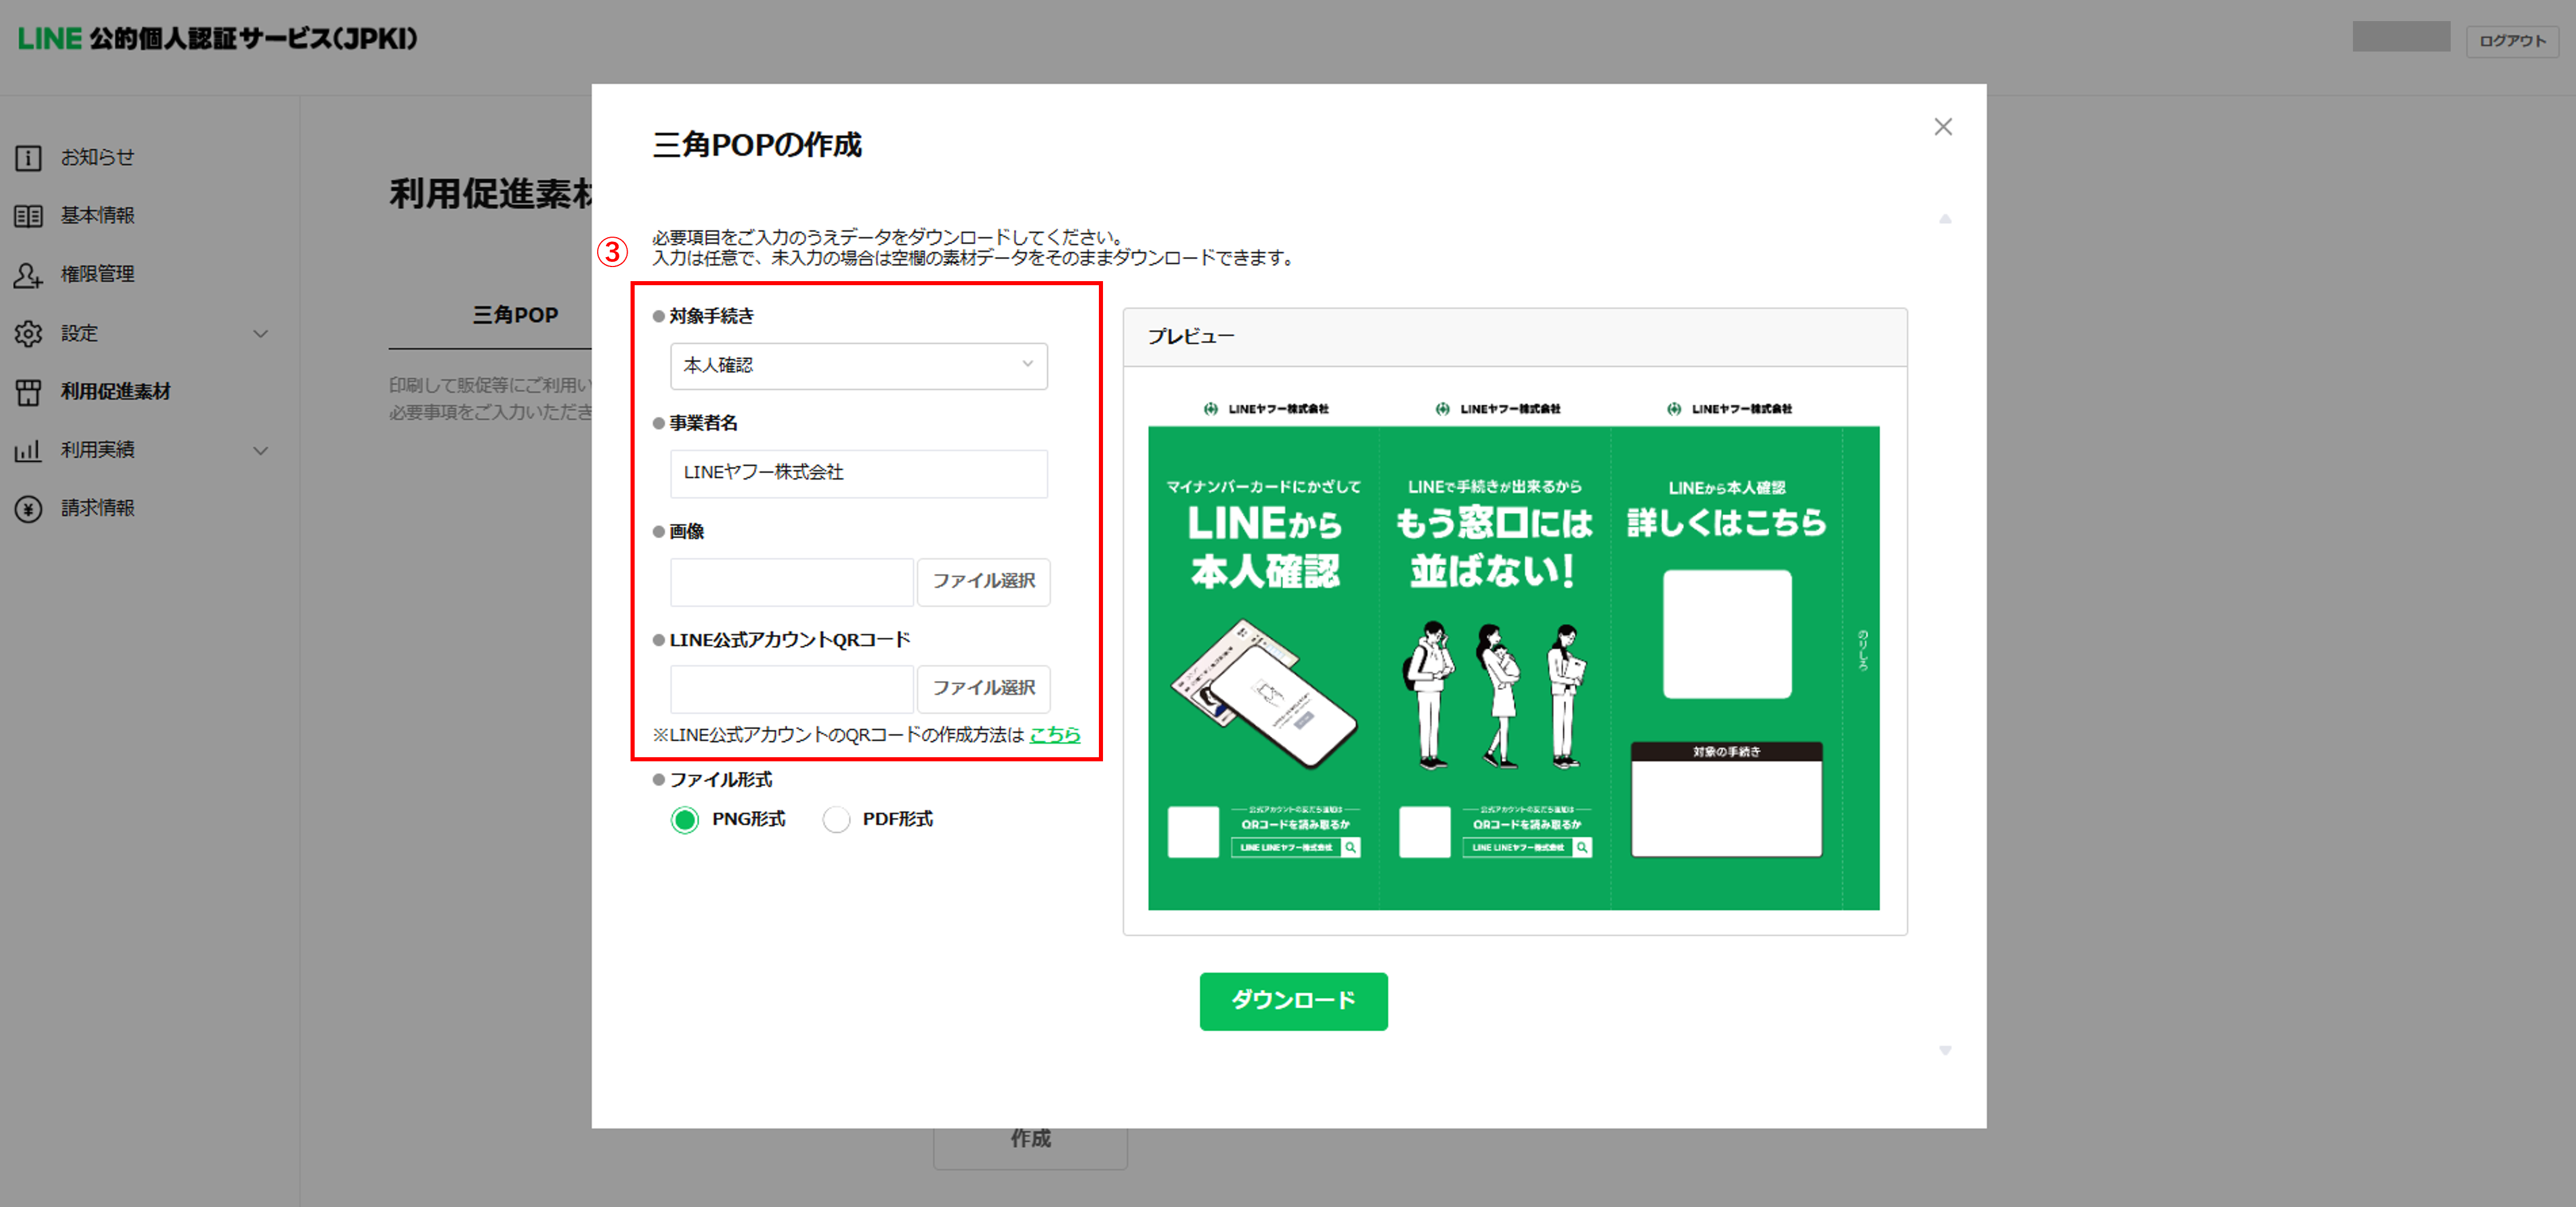Click the 利用実績 chart icon in sidebar
Viewport: 2576px width, 1207px height.
(28, 450)
